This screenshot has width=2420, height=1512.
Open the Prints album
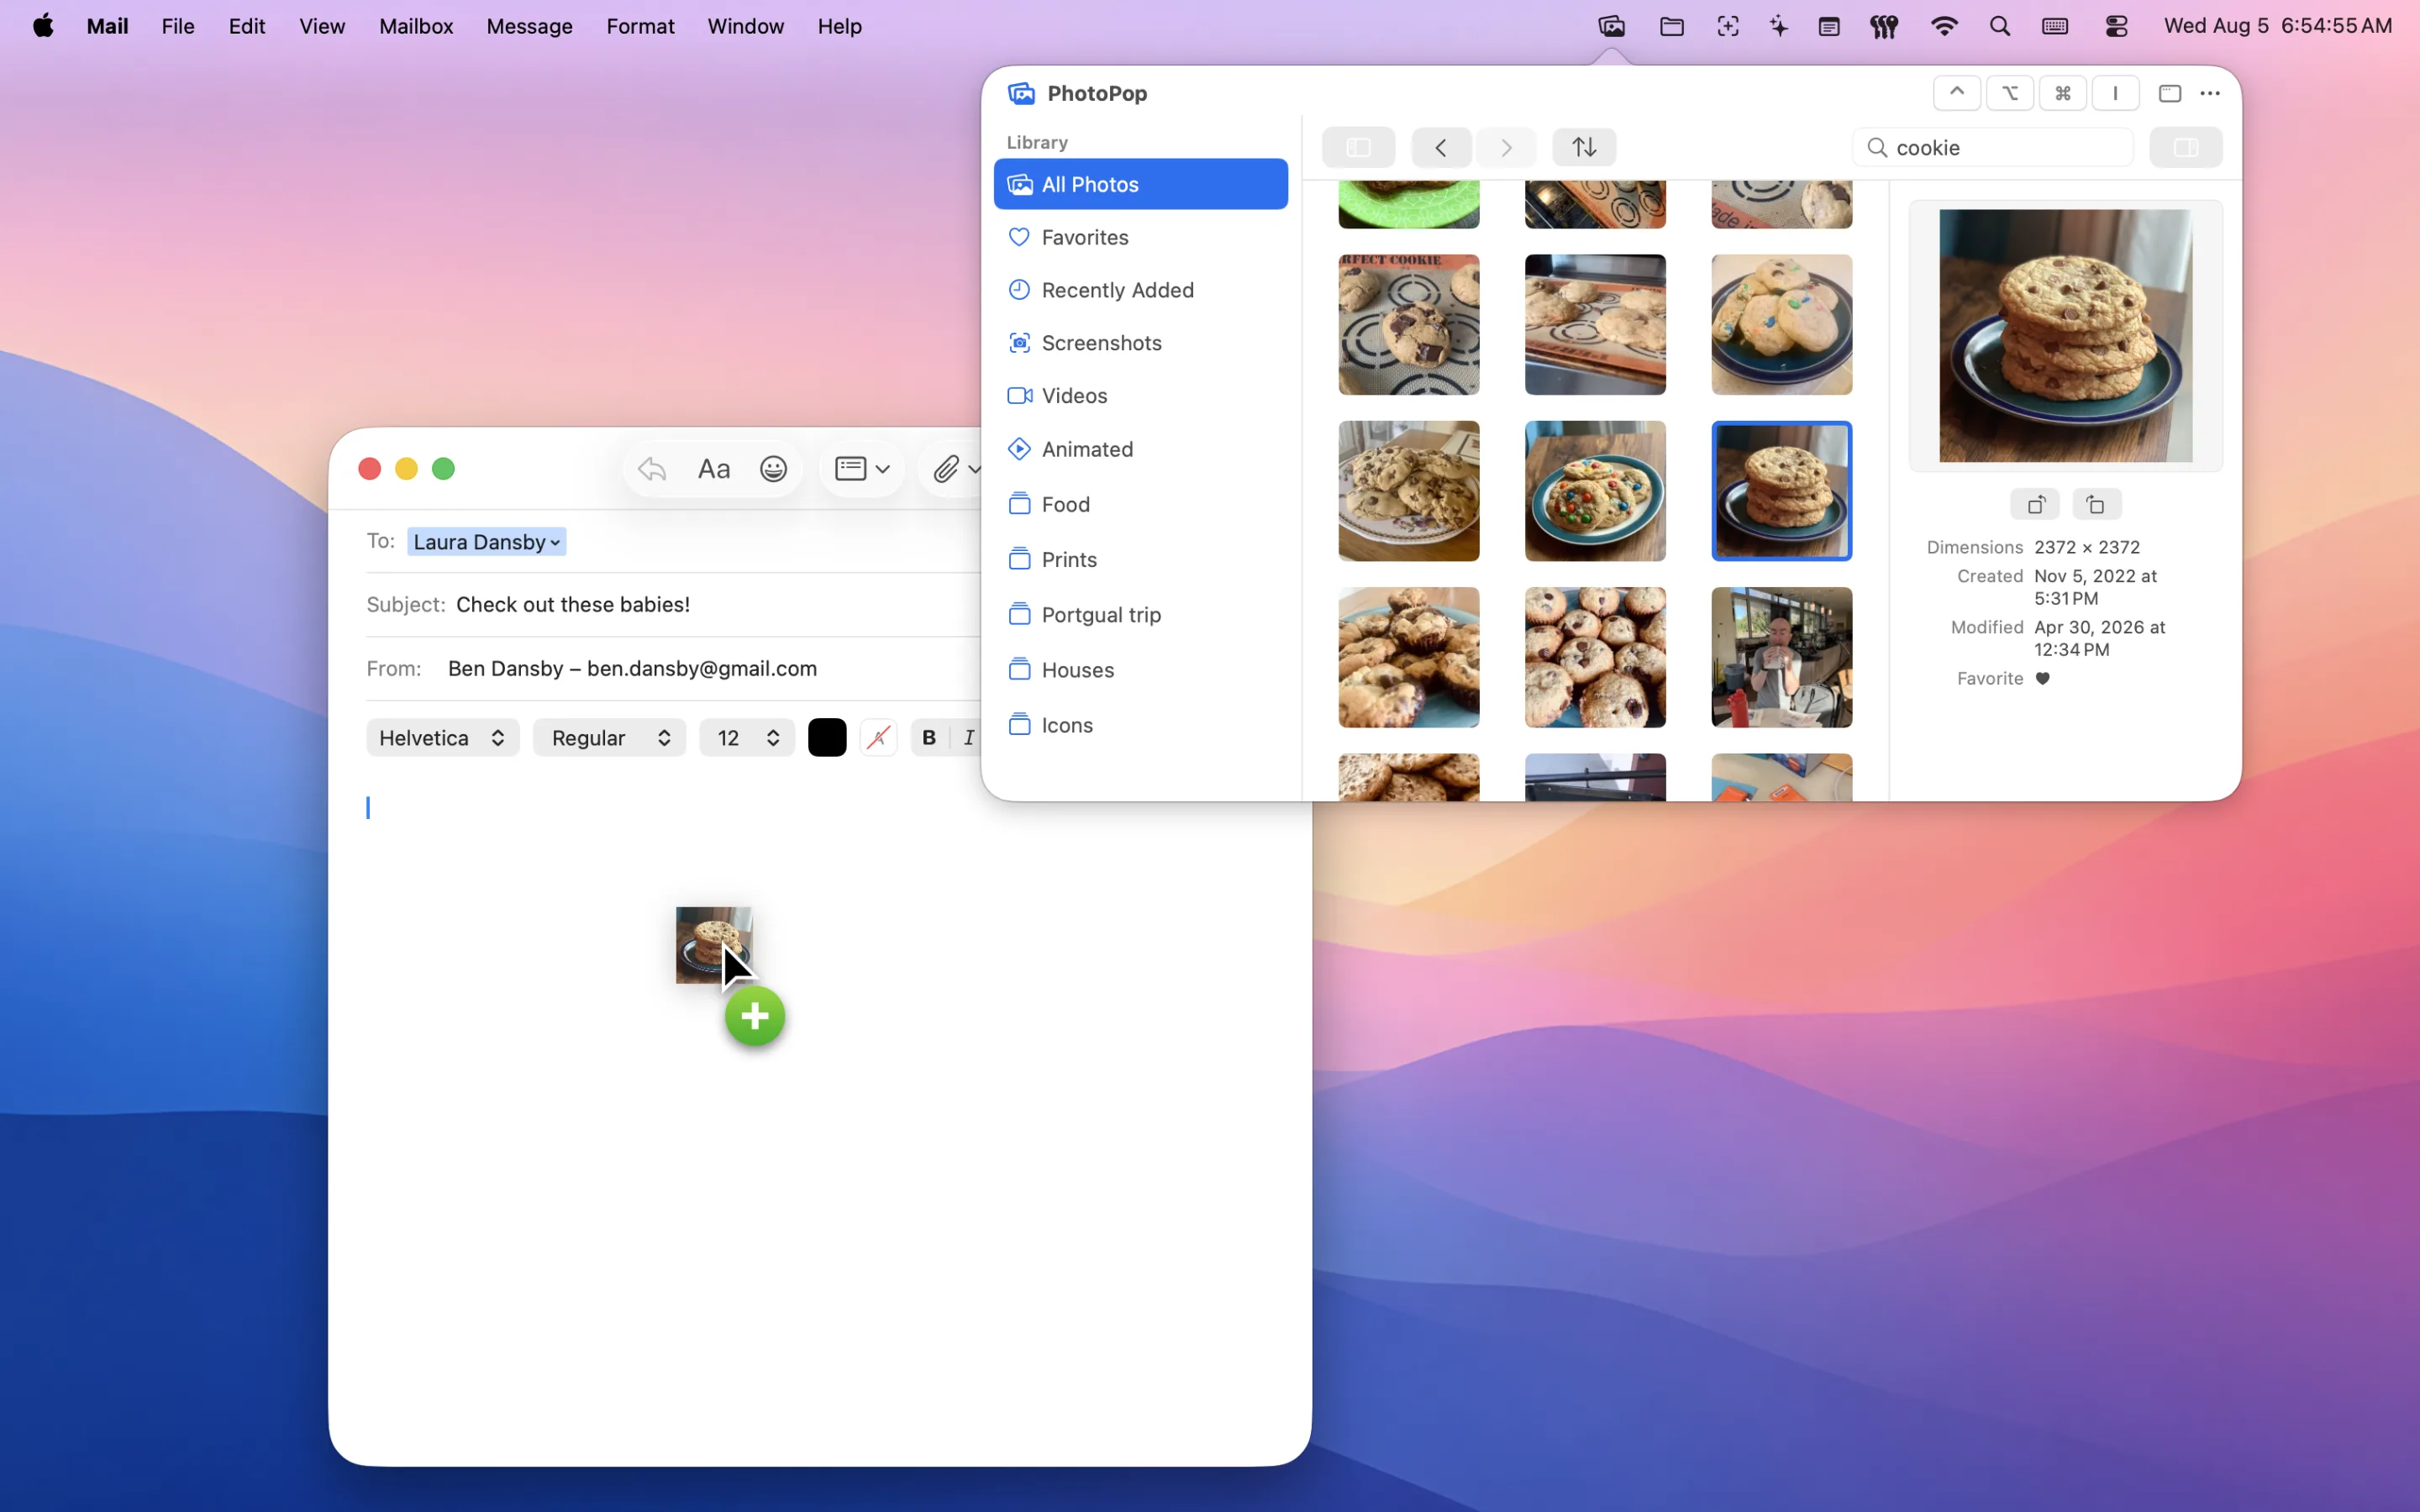pyautogui.click(x=1140, y=559)
